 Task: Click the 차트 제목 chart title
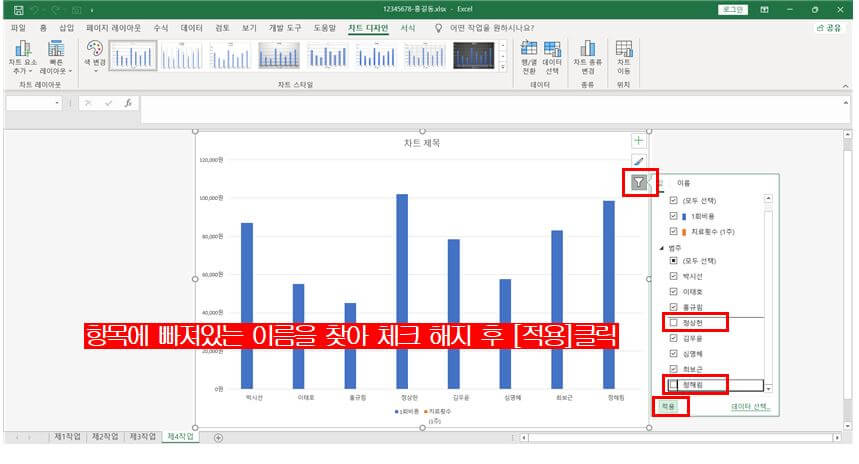422,143
